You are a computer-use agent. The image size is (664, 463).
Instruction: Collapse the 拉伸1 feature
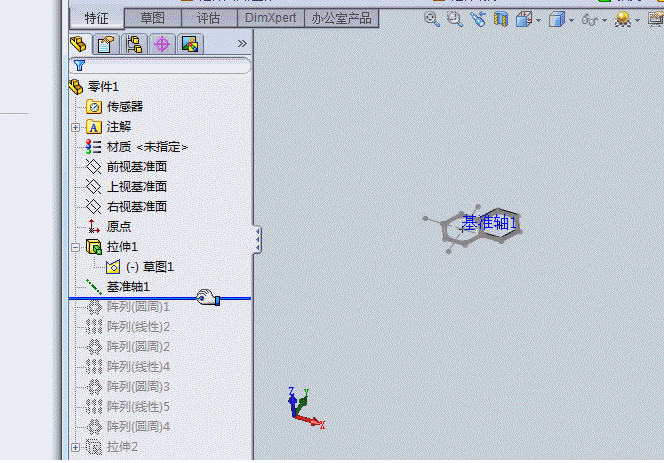click(75, 247)
